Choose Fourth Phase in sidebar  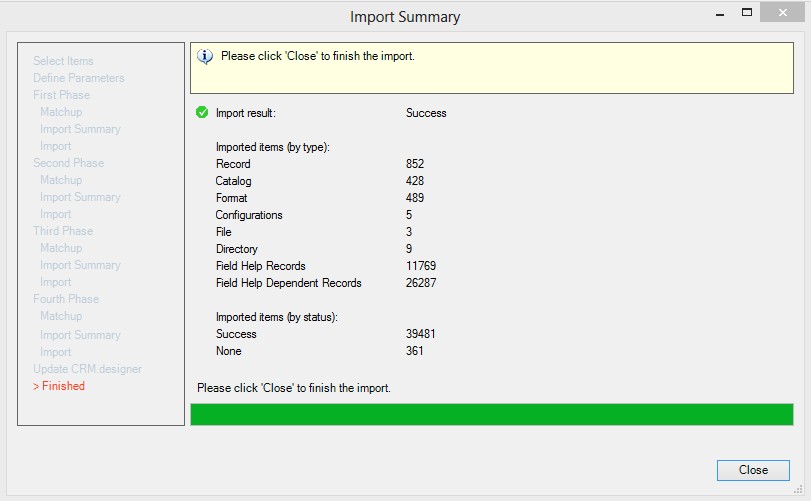[x=66, y=299]
